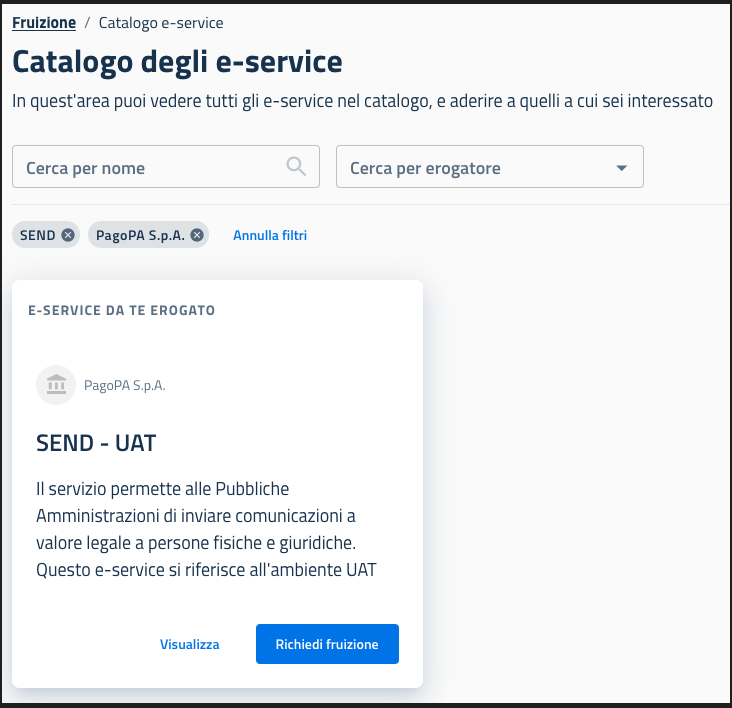Open the Cerca per erogatore combo box
Image resolution: width=732 pixels, height=708 pixels.
point(475,168)
